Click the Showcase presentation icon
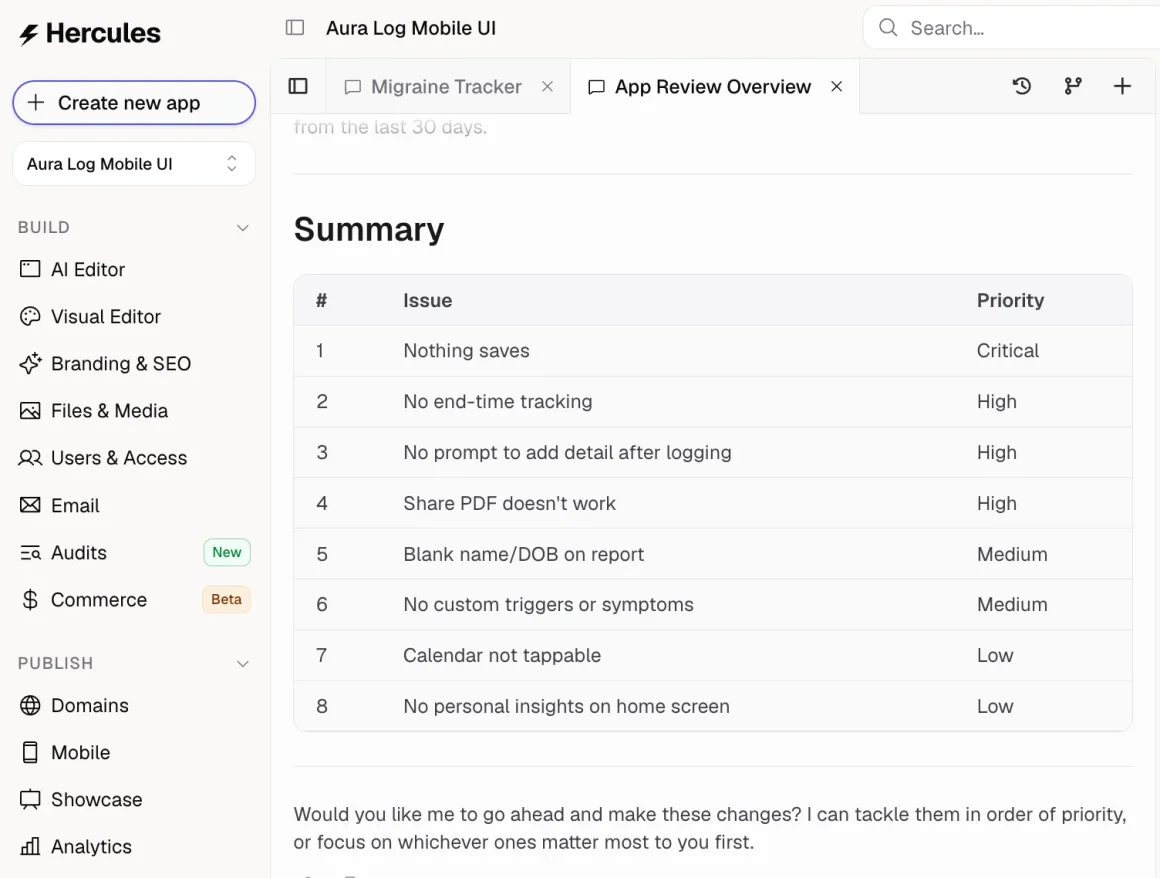Image resolution: width=1160 pixels, height=878 pixels. pyautogui.click(x=30, y=800)
